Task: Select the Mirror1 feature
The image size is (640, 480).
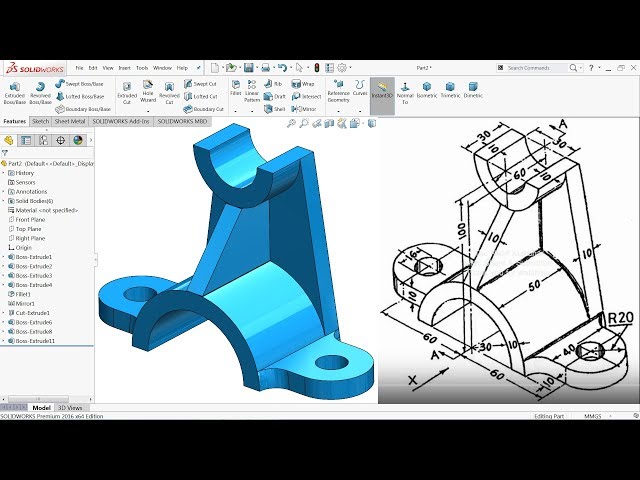Action: tap(21, 304)
